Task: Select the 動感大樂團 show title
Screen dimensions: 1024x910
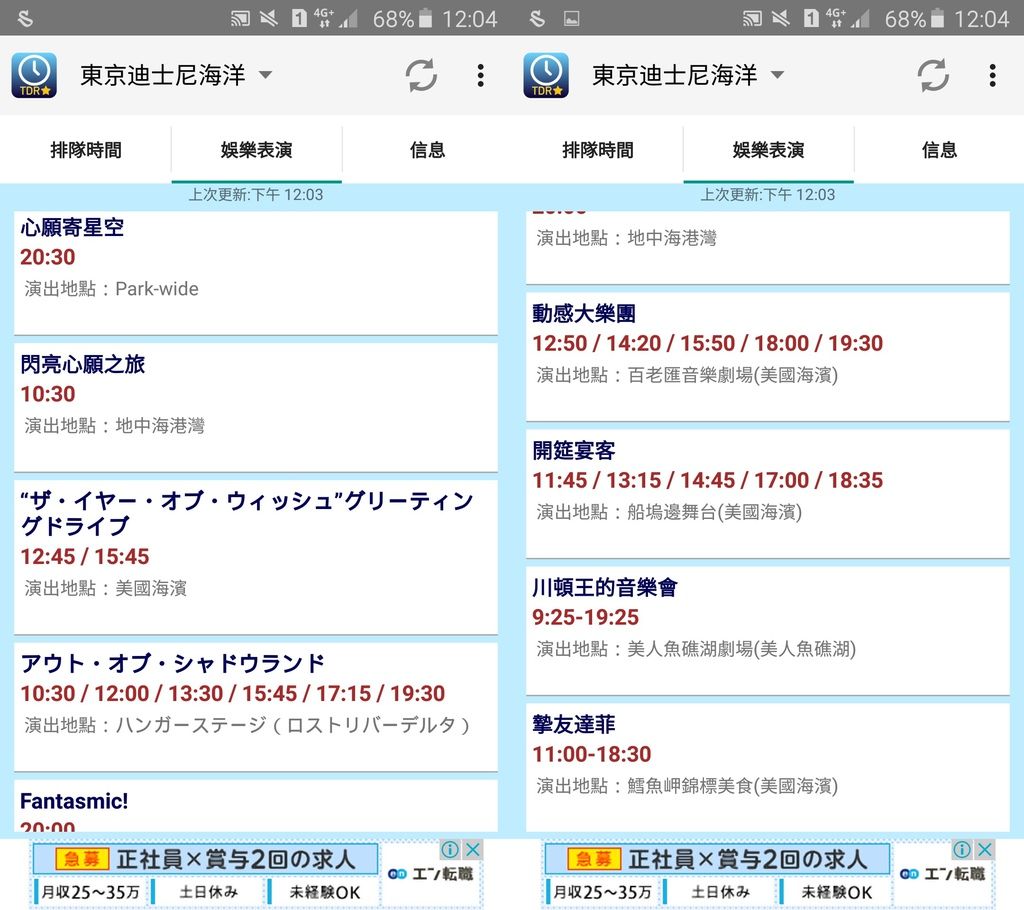Action: pos(584,314)
